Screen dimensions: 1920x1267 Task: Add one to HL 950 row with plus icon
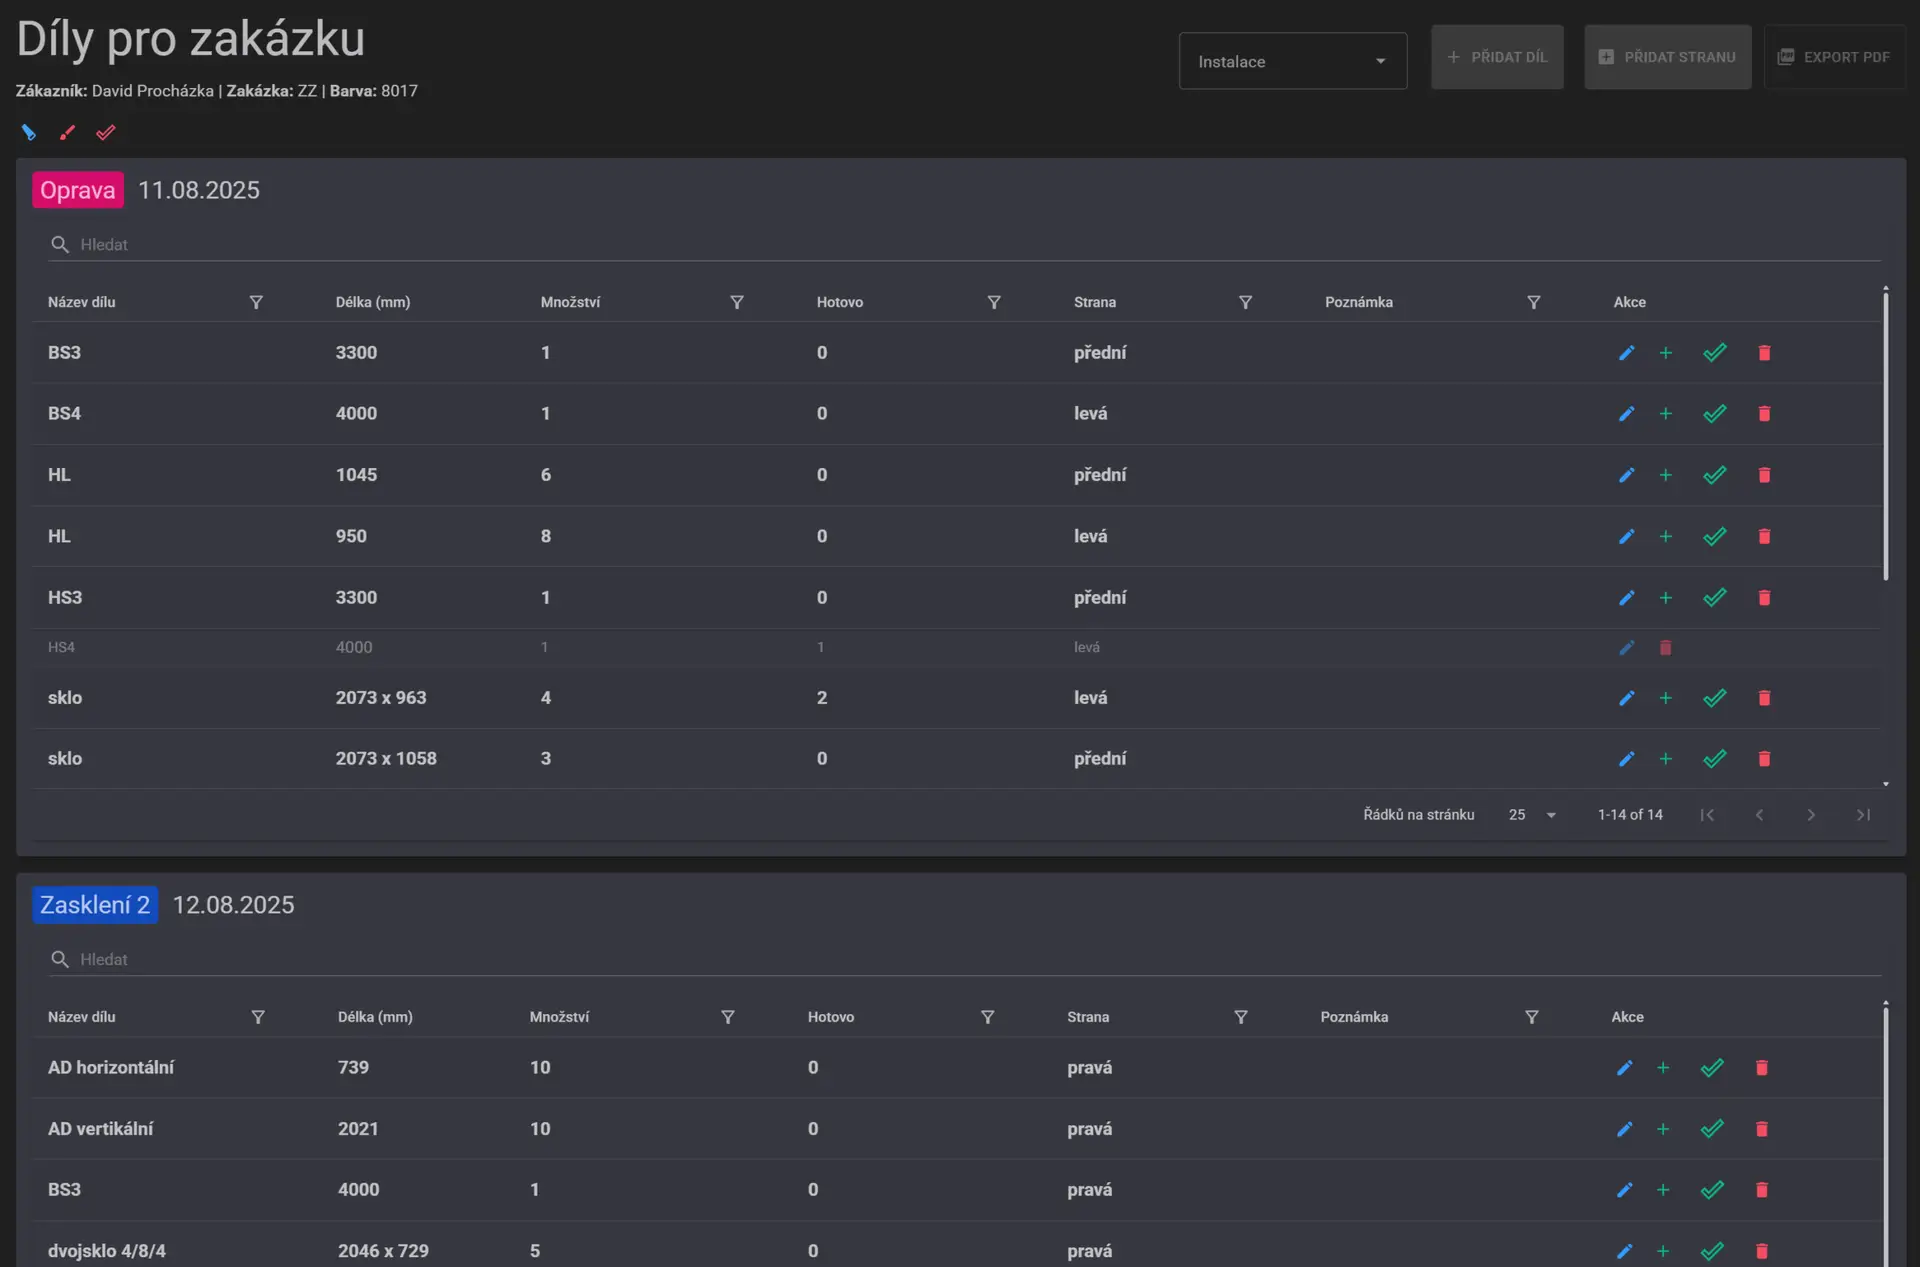click(x=1665, y=536)
